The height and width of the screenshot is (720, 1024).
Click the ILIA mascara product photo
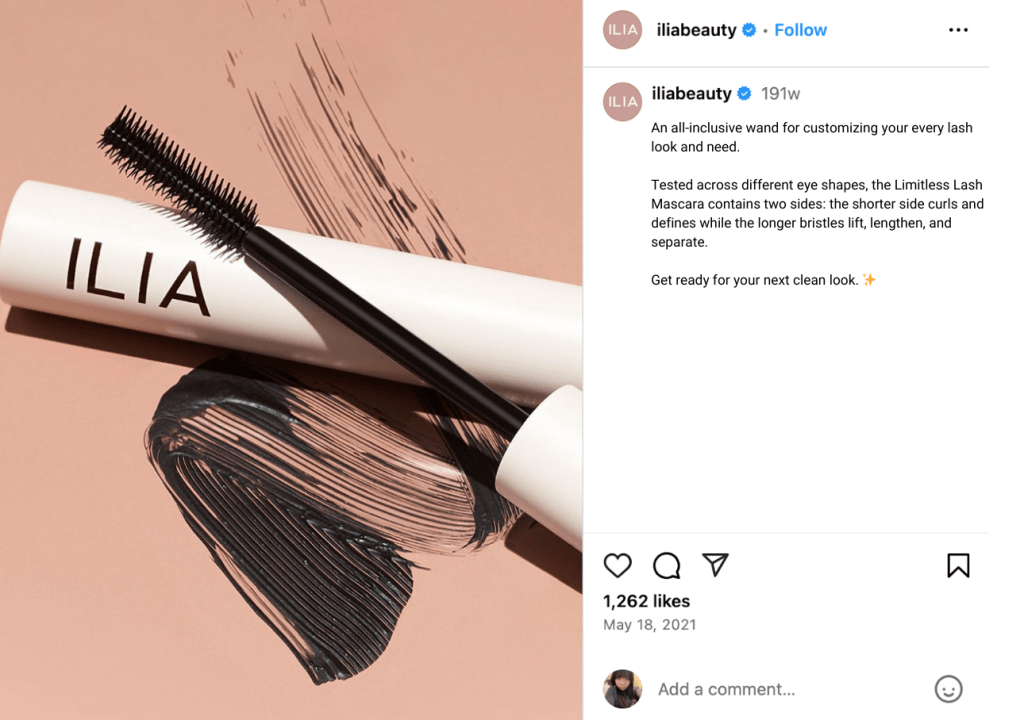[291, 360]
